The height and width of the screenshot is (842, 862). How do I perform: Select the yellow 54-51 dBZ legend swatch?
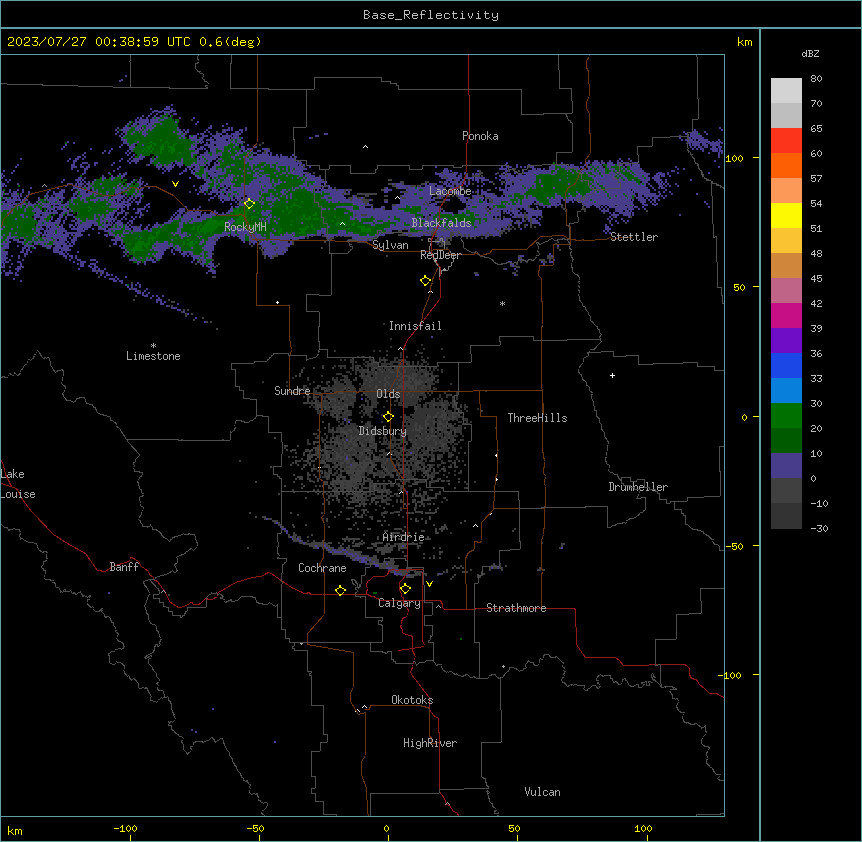pyautogui.click(x=786, y=215)
